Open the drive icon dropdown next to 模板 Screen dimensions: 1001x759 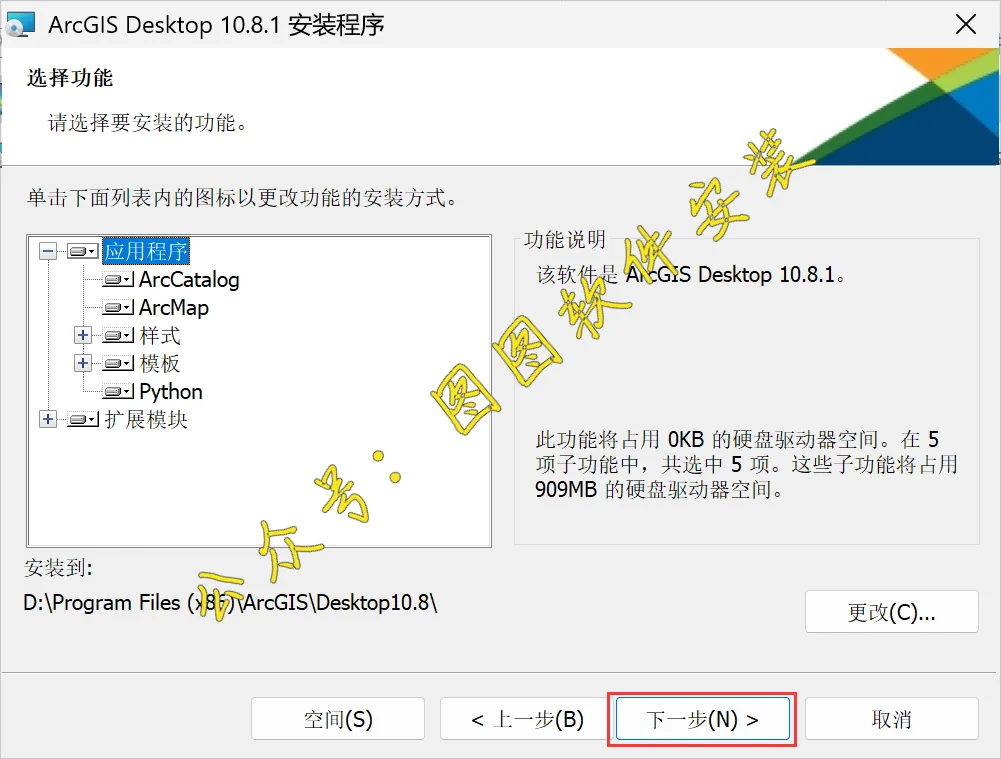pyautogui.click(x=118, y=363)
